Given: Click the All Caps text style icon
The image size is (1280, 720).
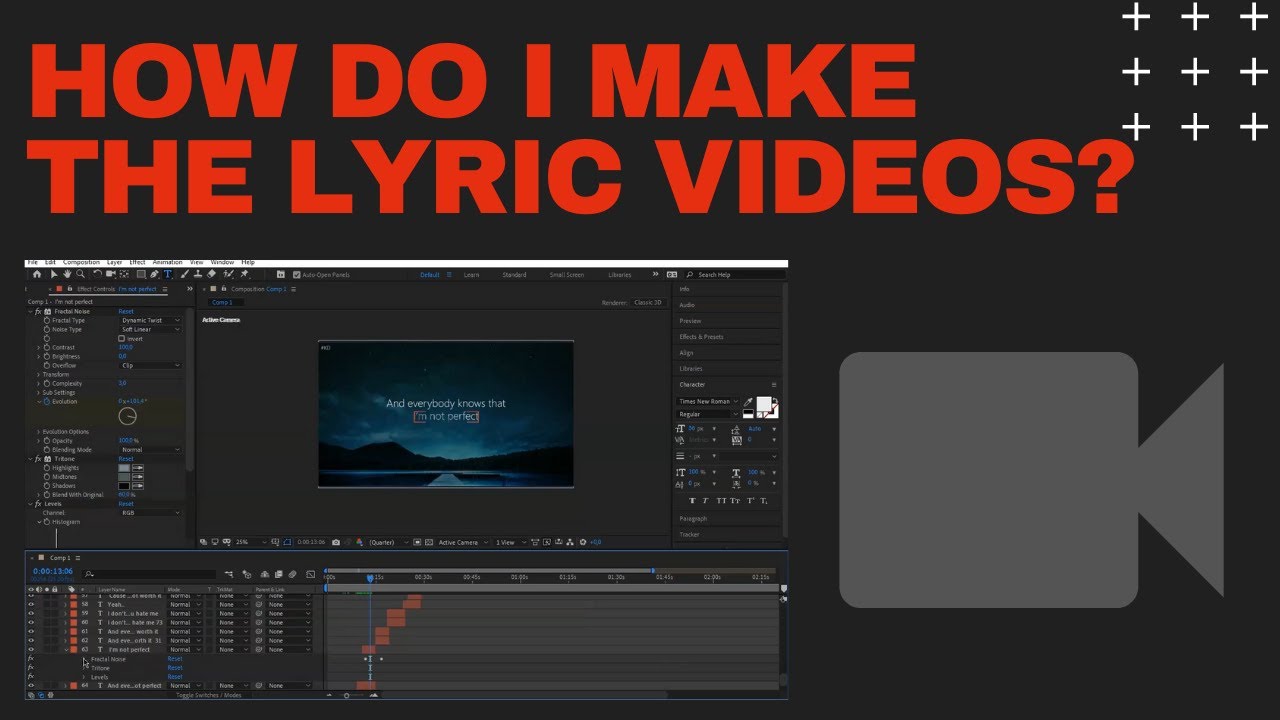Looking at the screenshot, I should click(720, 500).
